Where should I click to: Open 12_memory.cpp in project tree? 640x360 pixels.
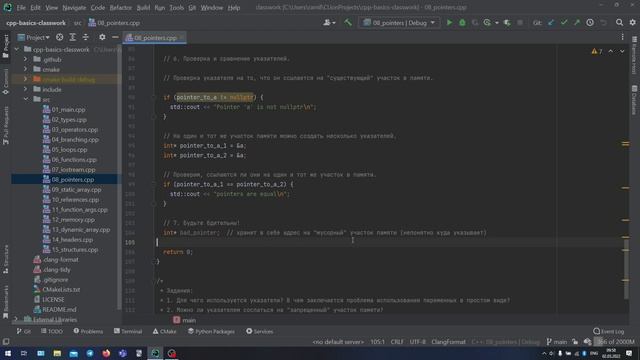pos(73,220)
